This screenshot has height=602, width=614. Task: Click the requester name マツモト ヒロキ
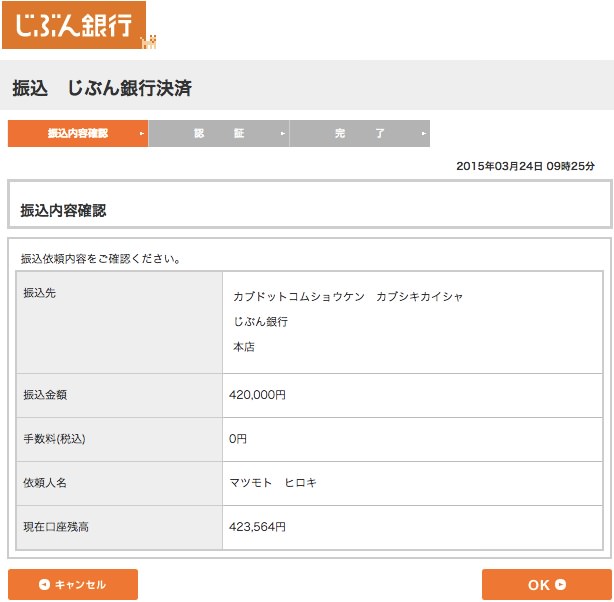273,483
